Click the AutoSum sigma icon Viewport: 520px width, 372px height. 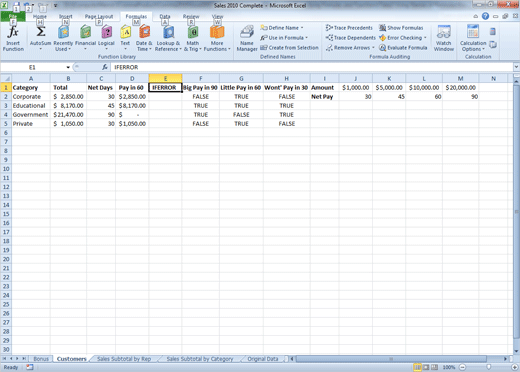tap(40, 32)
